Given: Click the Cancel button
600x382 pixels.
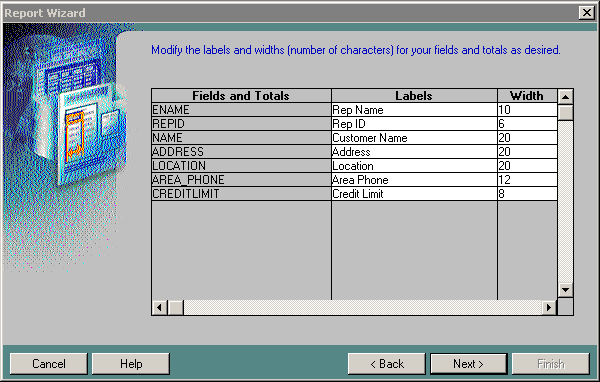Looking at the screenshot, I should tap(49, 364).
